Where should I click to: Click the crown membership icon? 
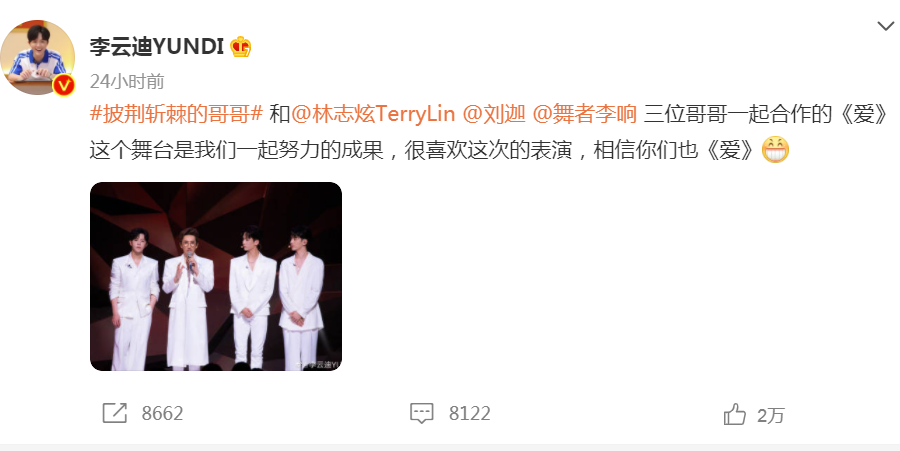point(240,46)
